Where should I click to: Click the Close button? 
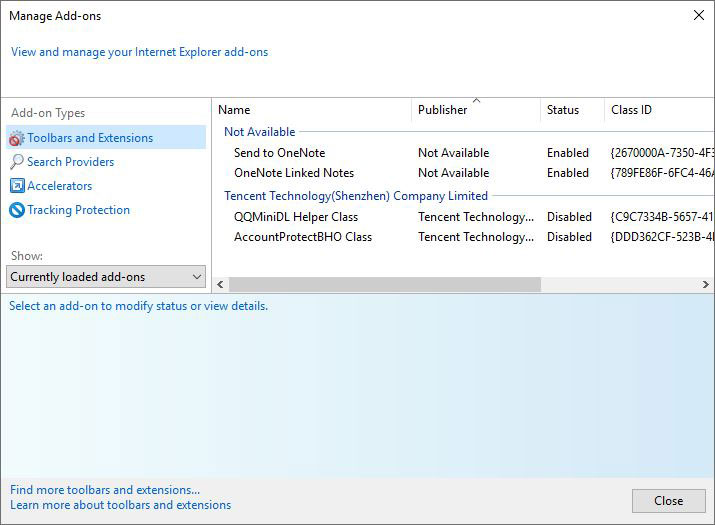(668, 501)
